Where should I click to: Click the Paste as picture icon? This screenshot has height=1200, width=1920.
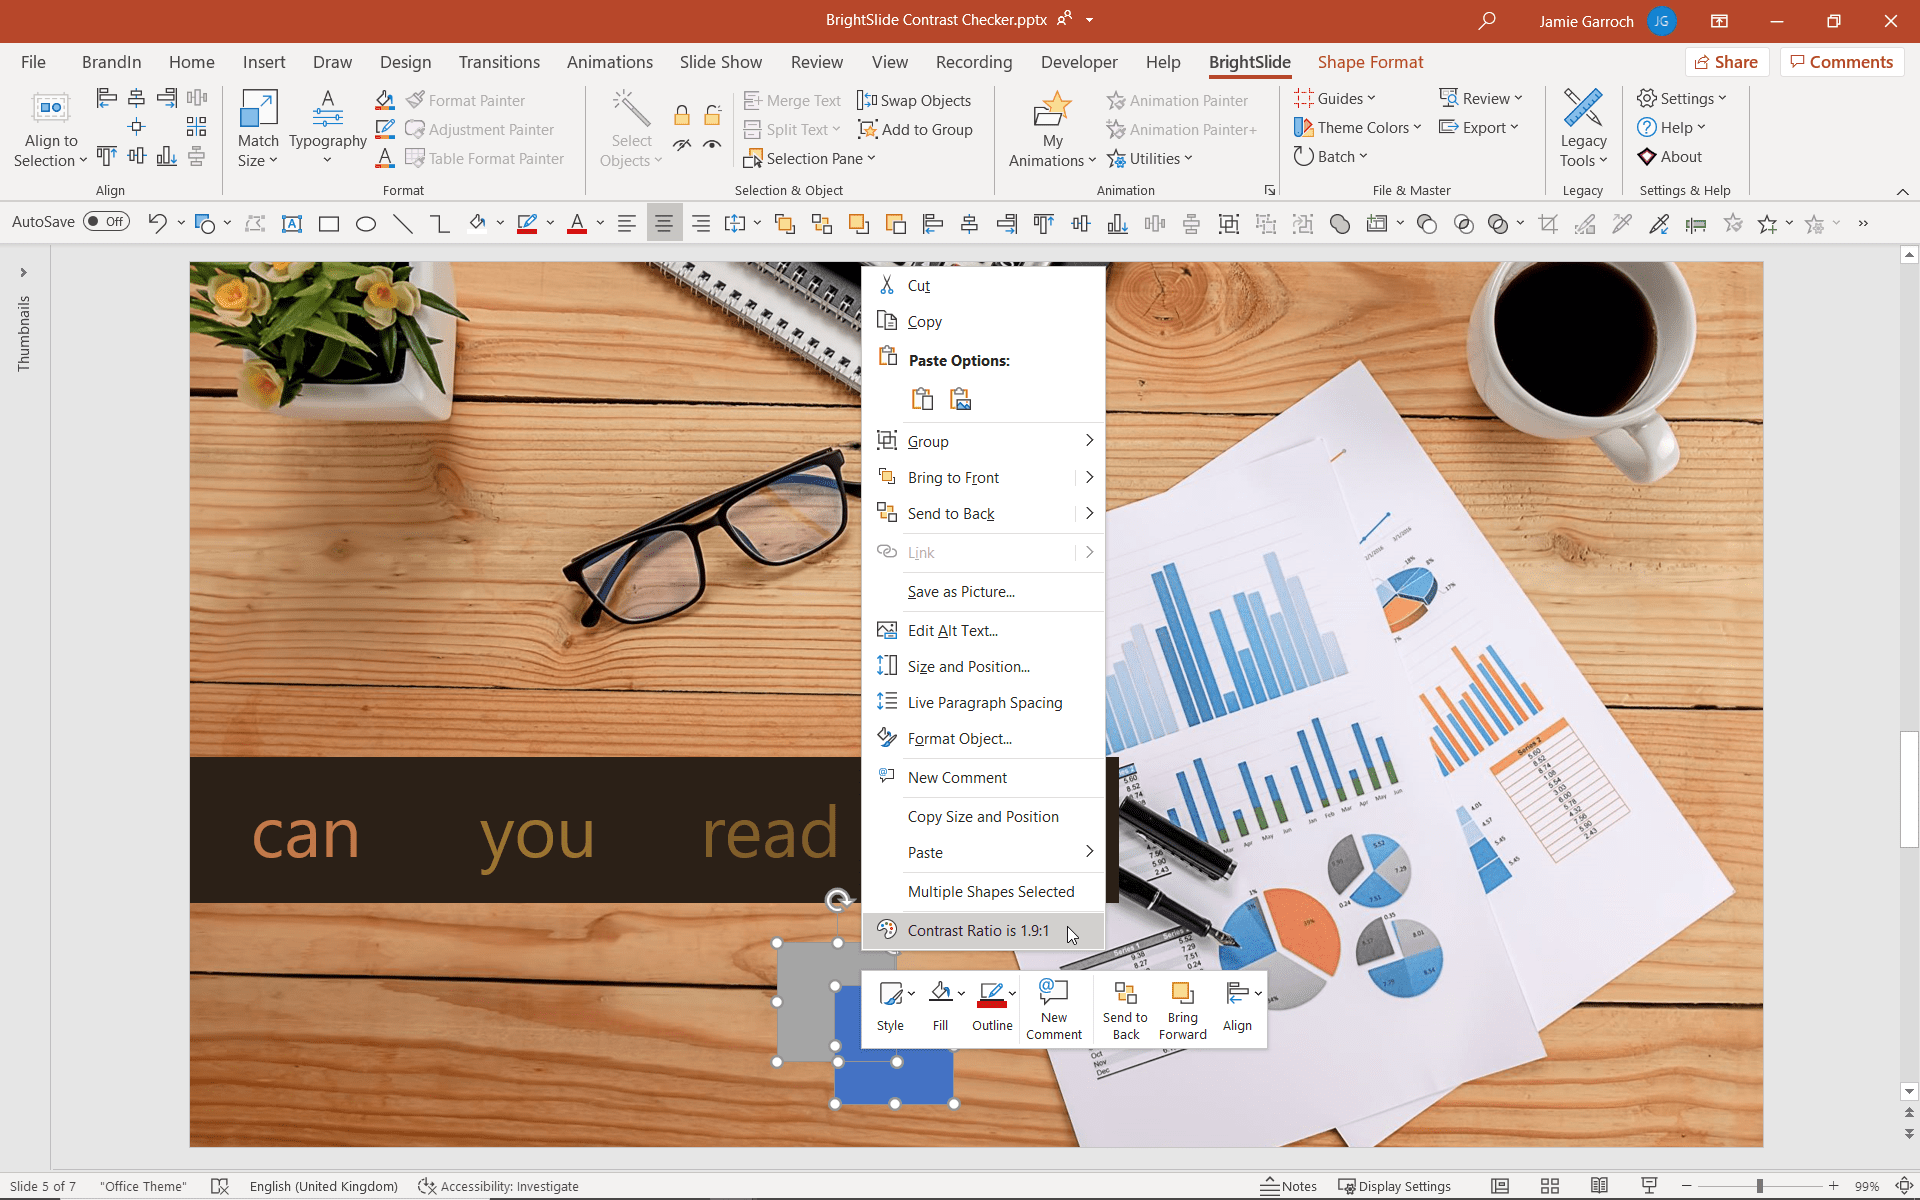click(x=960, y=399)
